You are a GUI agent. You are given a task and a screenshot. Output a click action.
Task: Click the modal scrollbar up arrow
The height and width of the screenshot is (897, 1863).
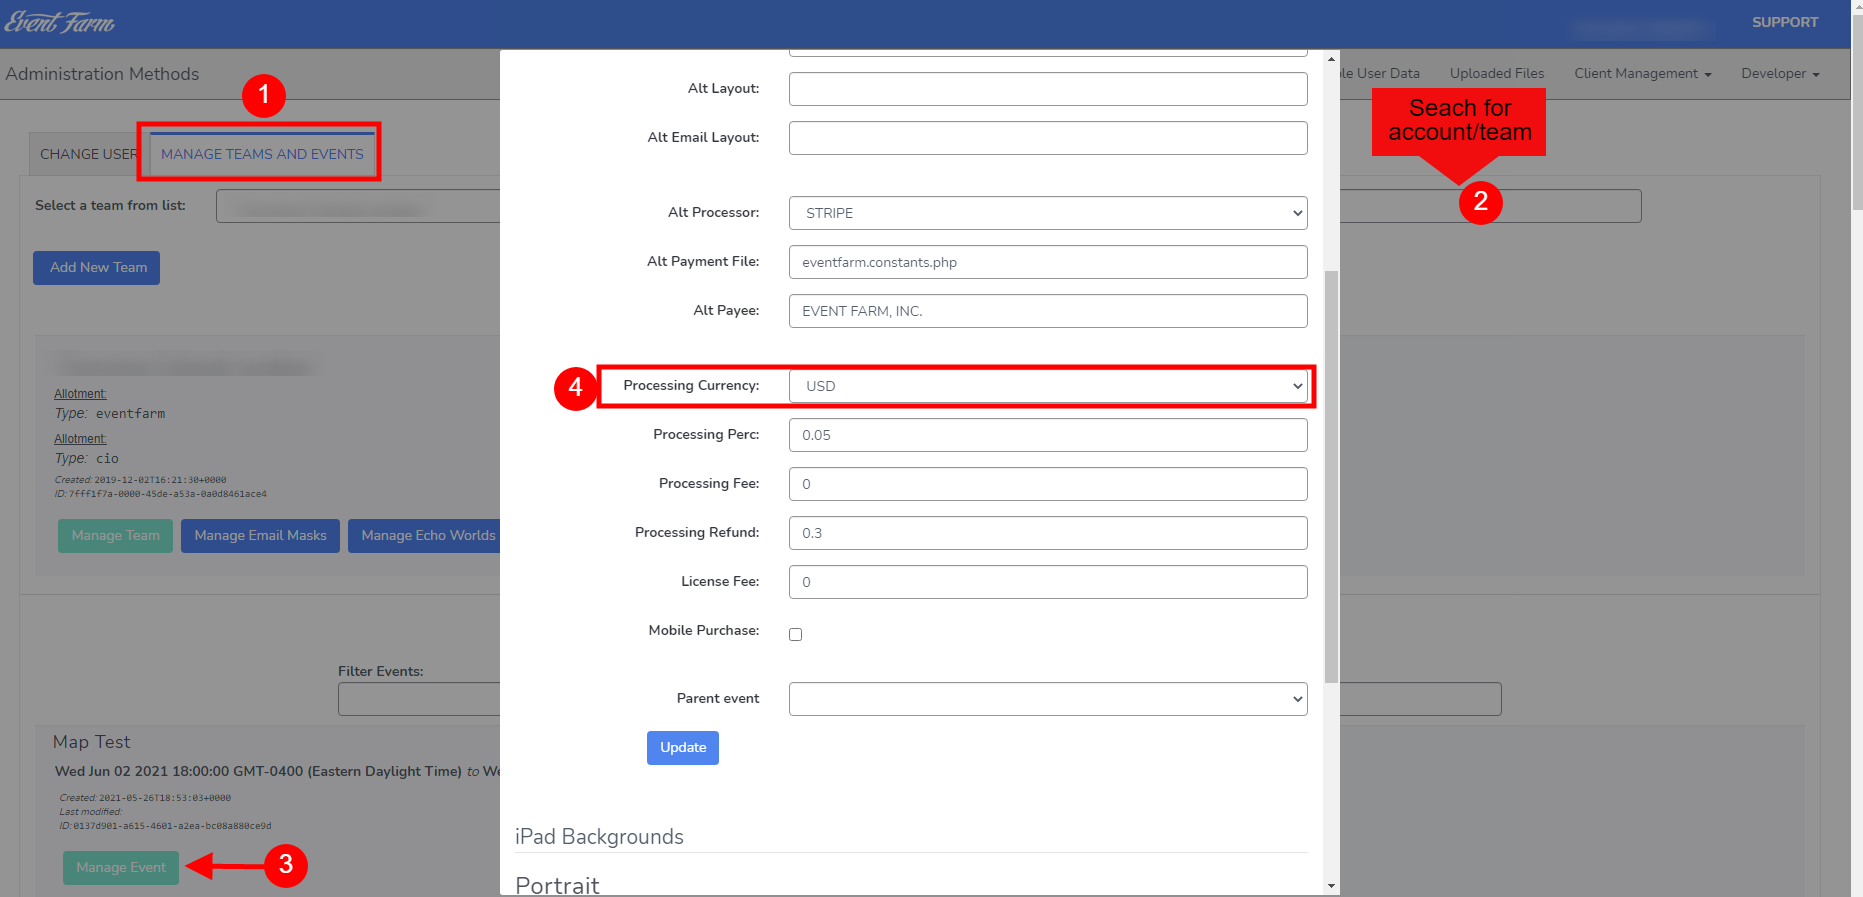point(1331,59)
